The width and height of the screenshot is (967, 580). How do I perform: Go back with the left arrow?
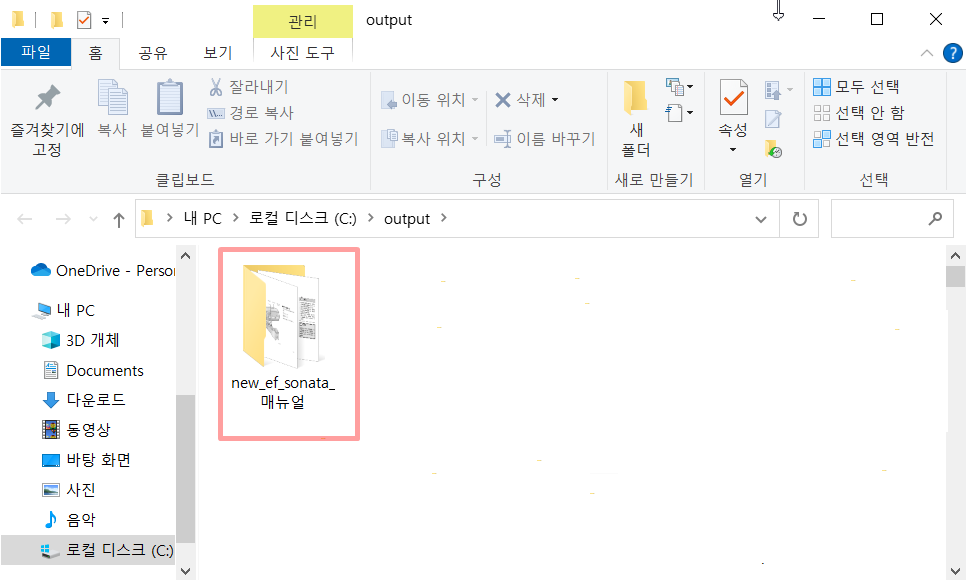tap(25, 219)
